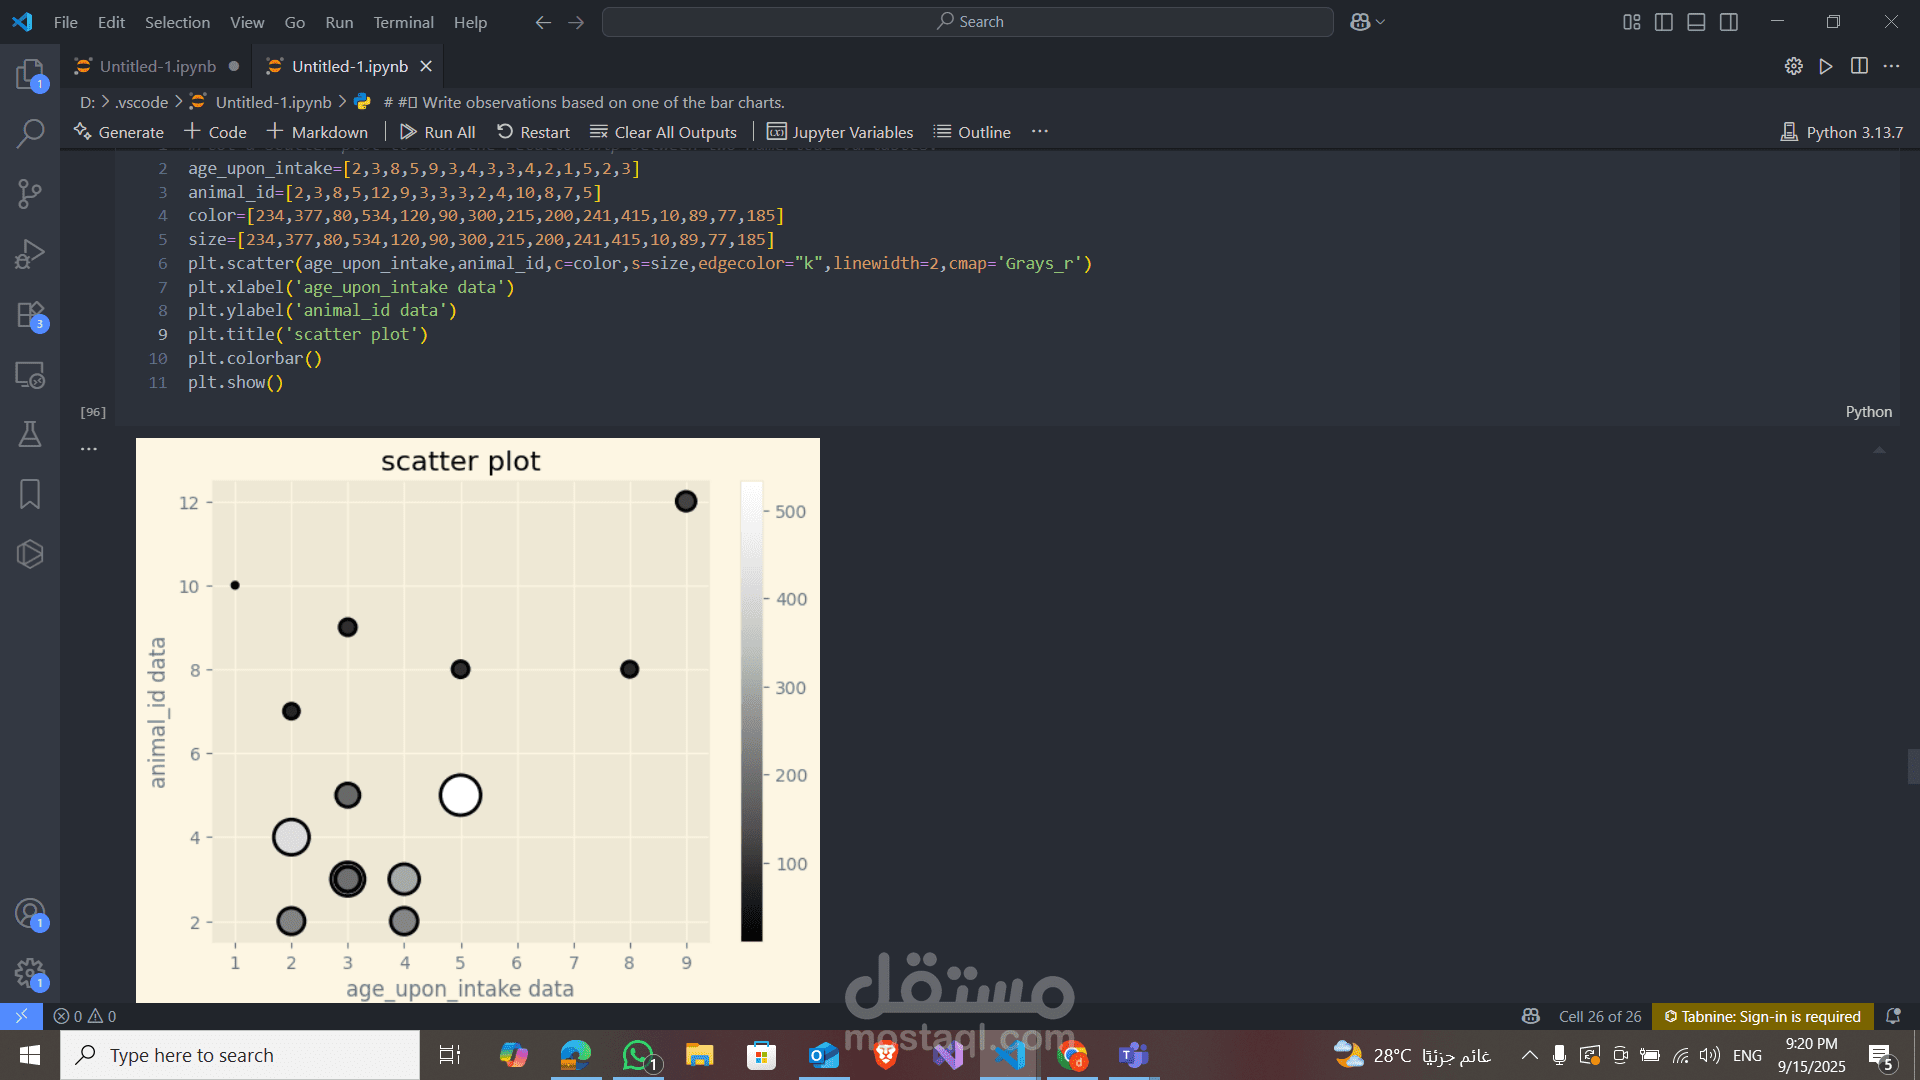This screenshot has width=1920, height=1080.
Task: Select the Python 3.13.7 kernel picker
Action: pyautogui.click(x=1842, y=132)
